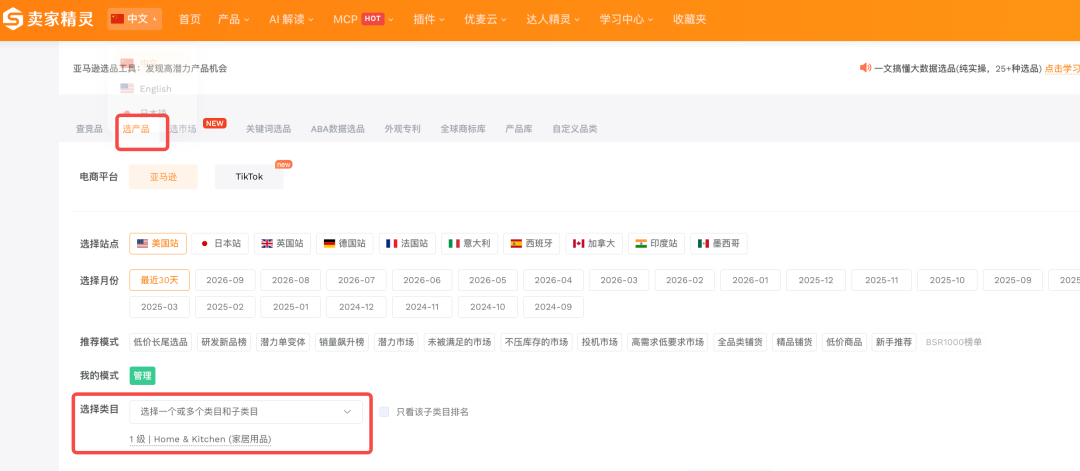Select 日本站 with the Japan flag
Screen dimensions: 1080x471
220,243
